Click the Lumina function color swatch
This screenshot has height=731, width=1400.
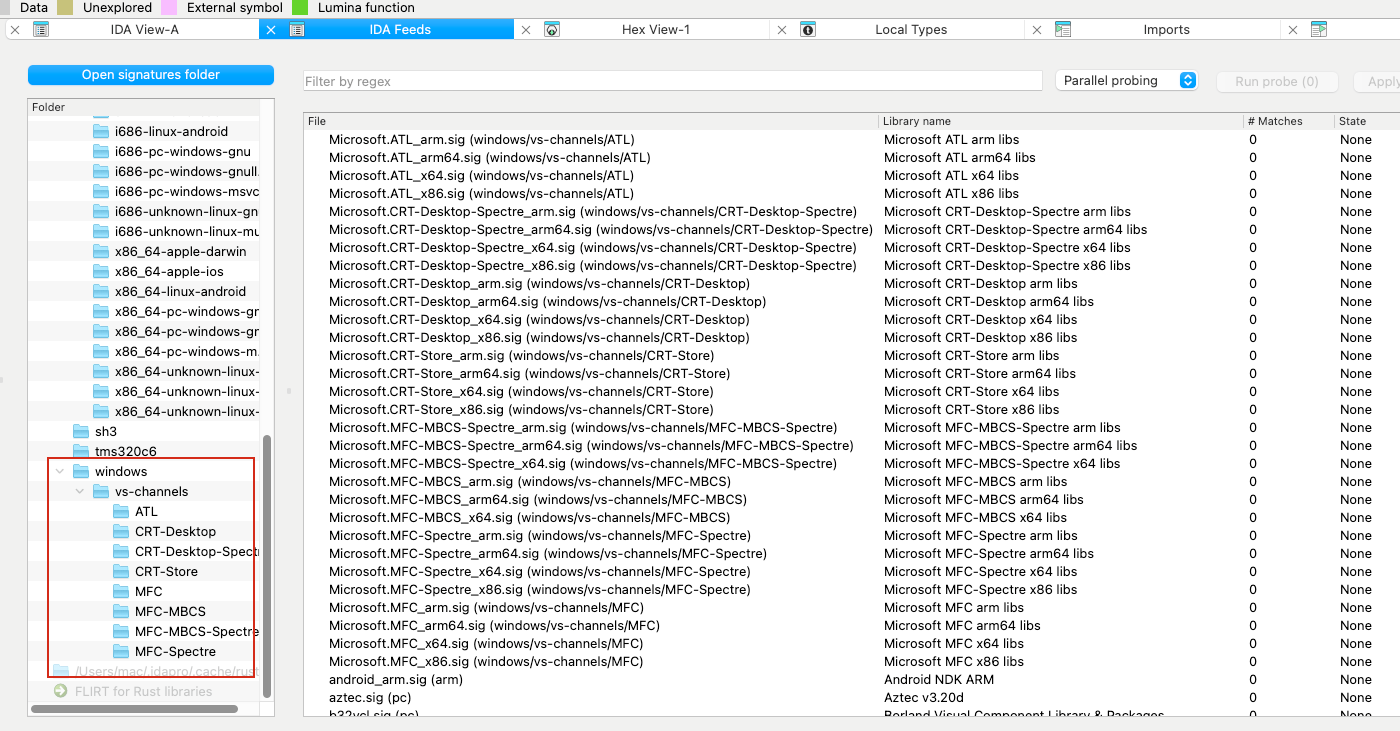(x=300, y=8)
